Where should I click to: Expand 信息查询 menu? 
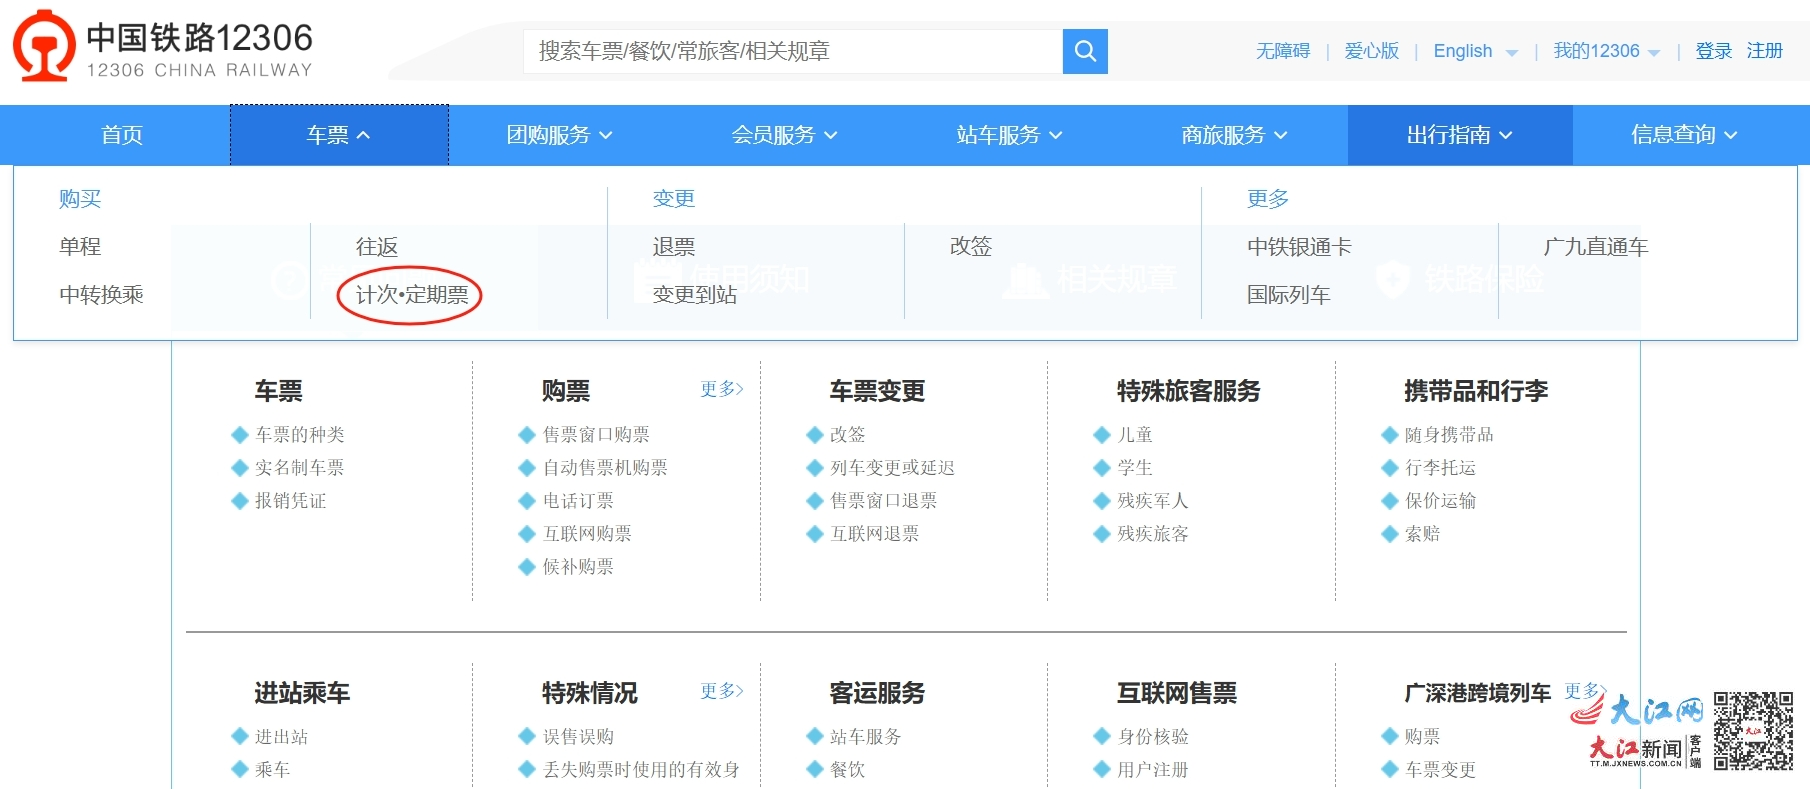(x=1685, y=135)
